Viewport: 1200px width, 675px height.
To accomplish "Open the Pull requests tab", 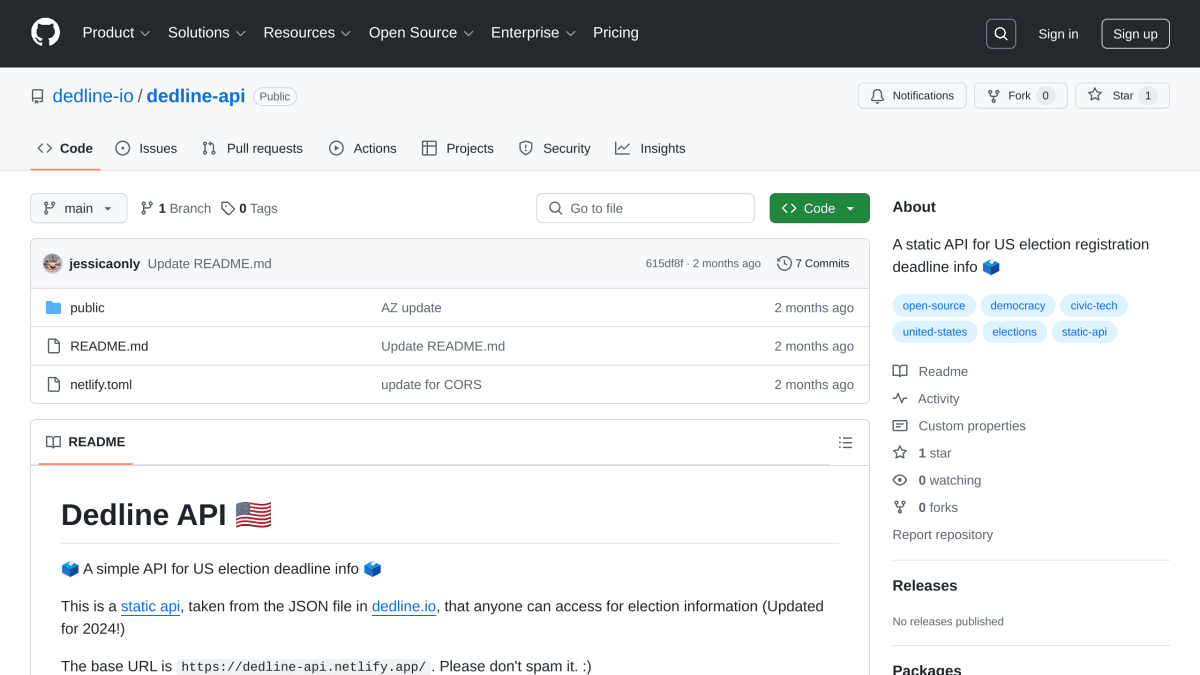I will pyautogui.click(x=252, y=148).
